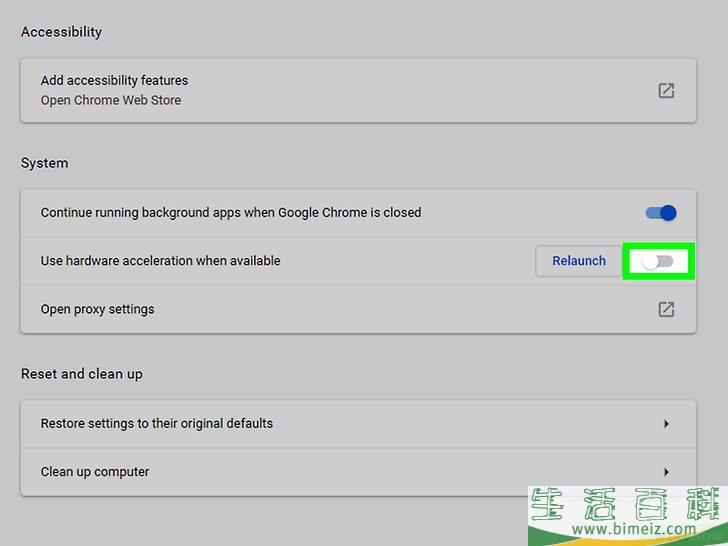Click the 'Accessibility' section heading
Screen dimensions: 728x546
click(x=61, y=32)
